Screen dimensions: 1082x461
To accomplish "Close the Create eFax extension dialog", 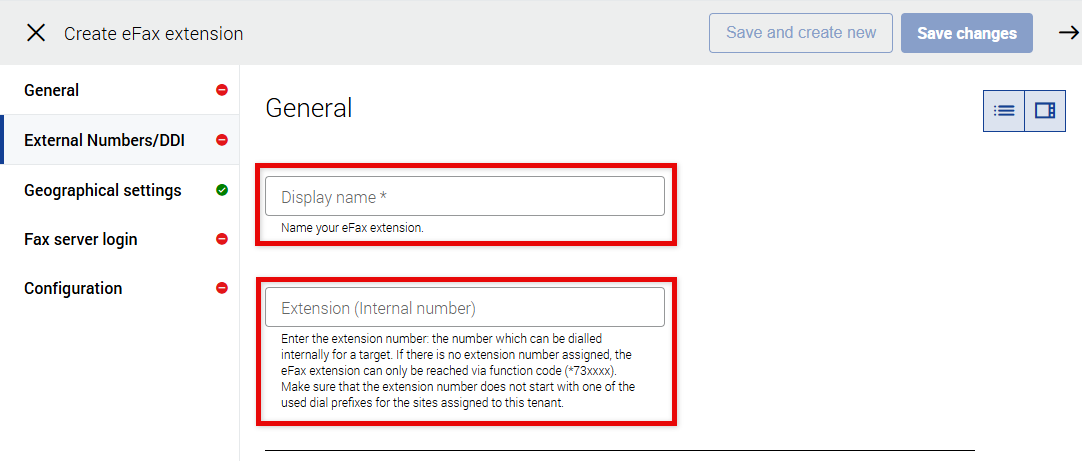I will (36, 33).
